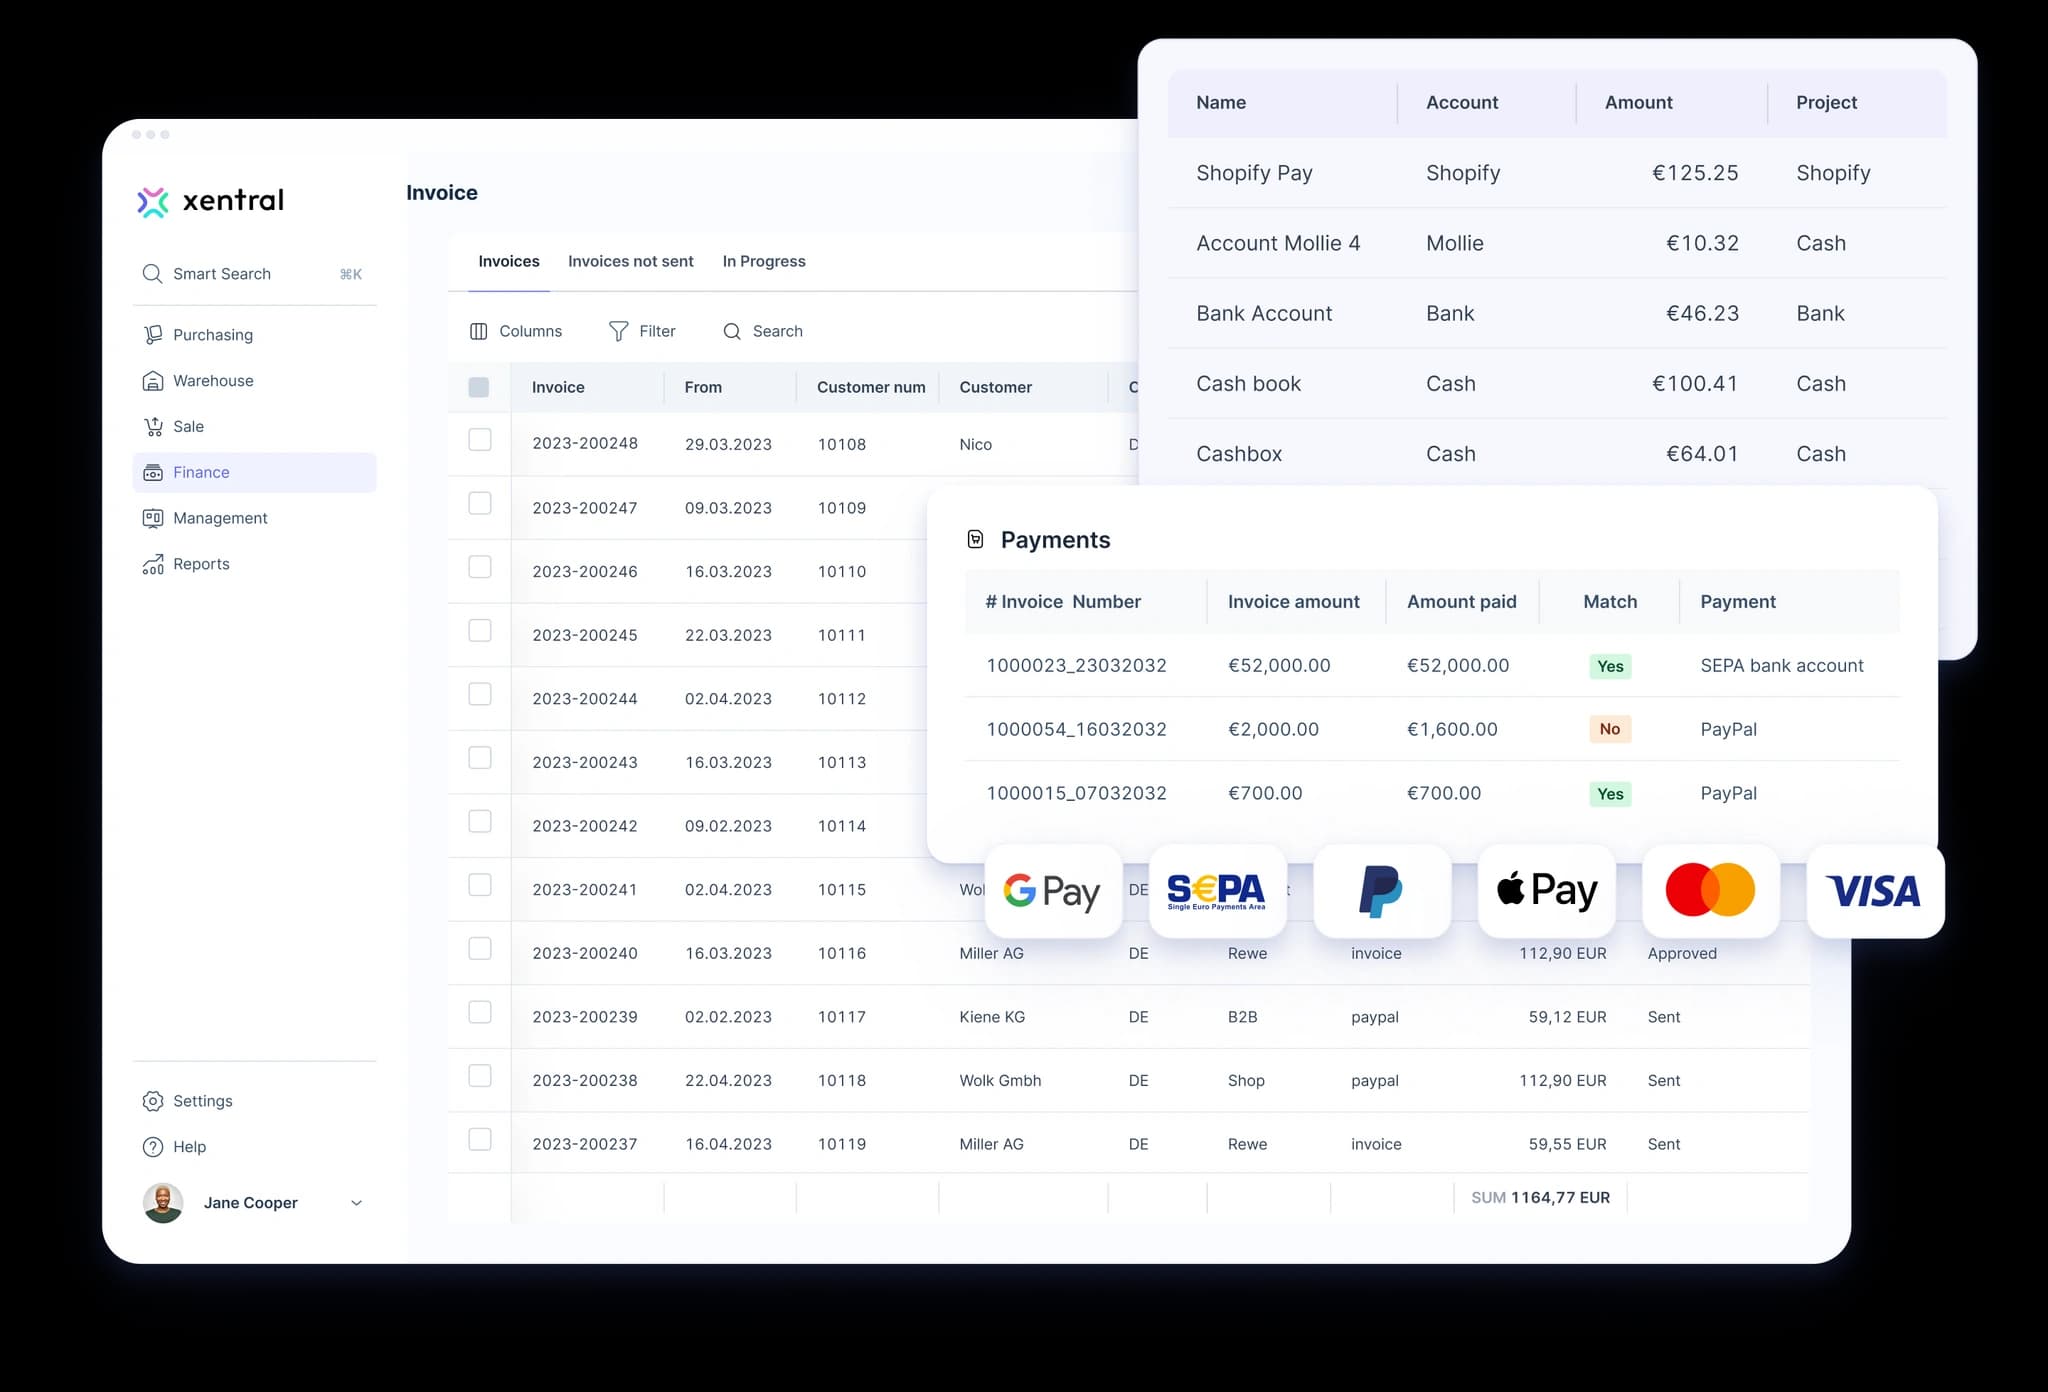Check the box for invoice 2023-200247
The image size is (2048, 1392).
click(480, 503)
